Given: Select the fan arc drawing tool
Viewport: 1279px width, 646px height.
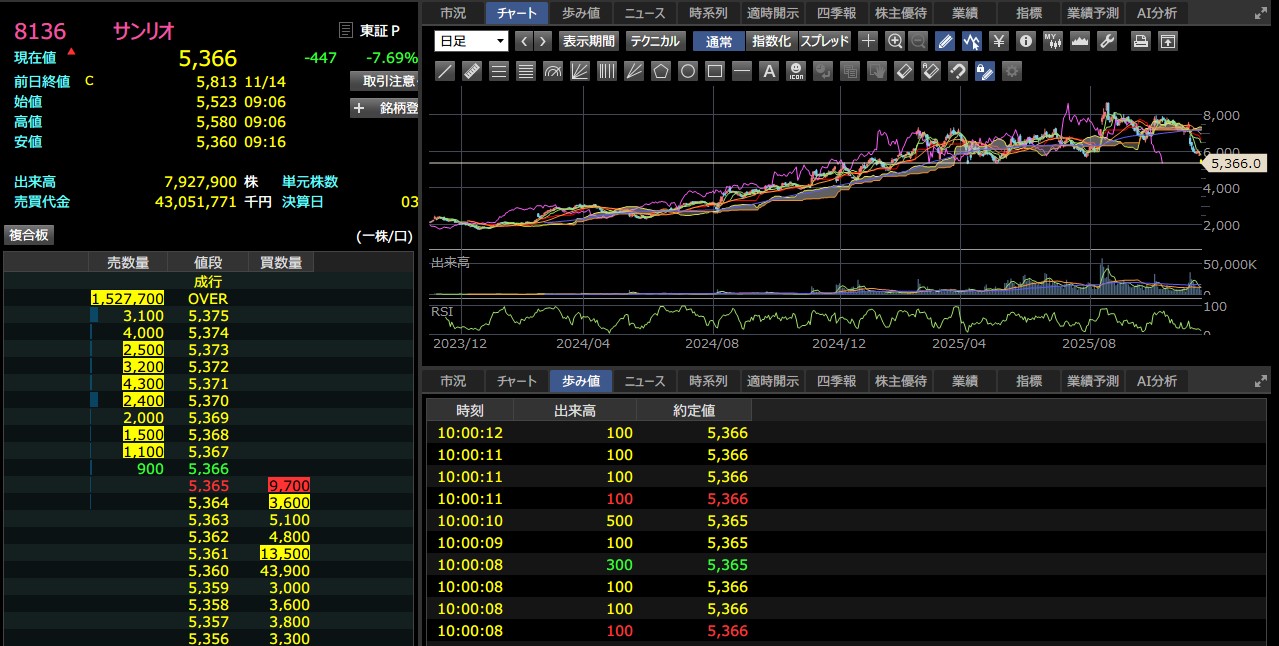Looking at the screenshot, I should 553,71.
